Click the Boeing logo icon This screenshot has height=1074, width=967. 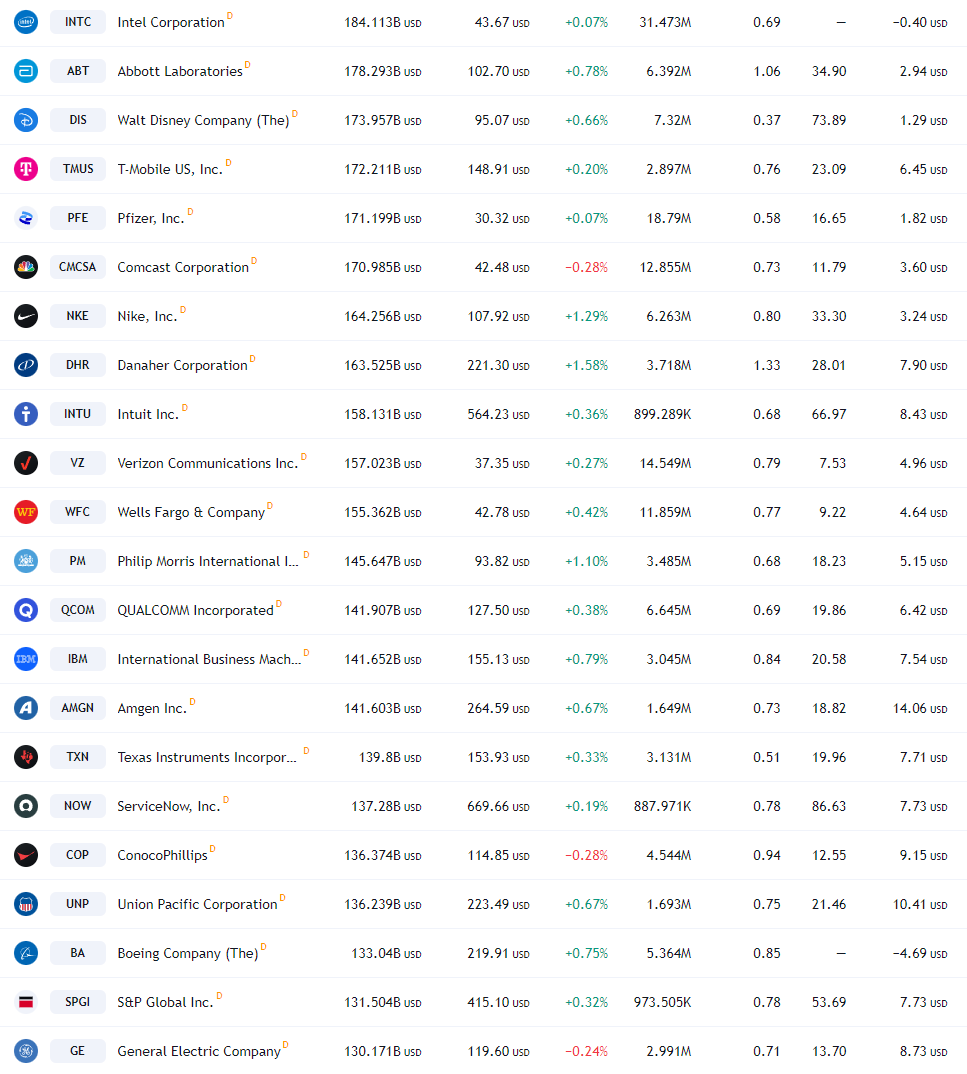pos(26,953)
